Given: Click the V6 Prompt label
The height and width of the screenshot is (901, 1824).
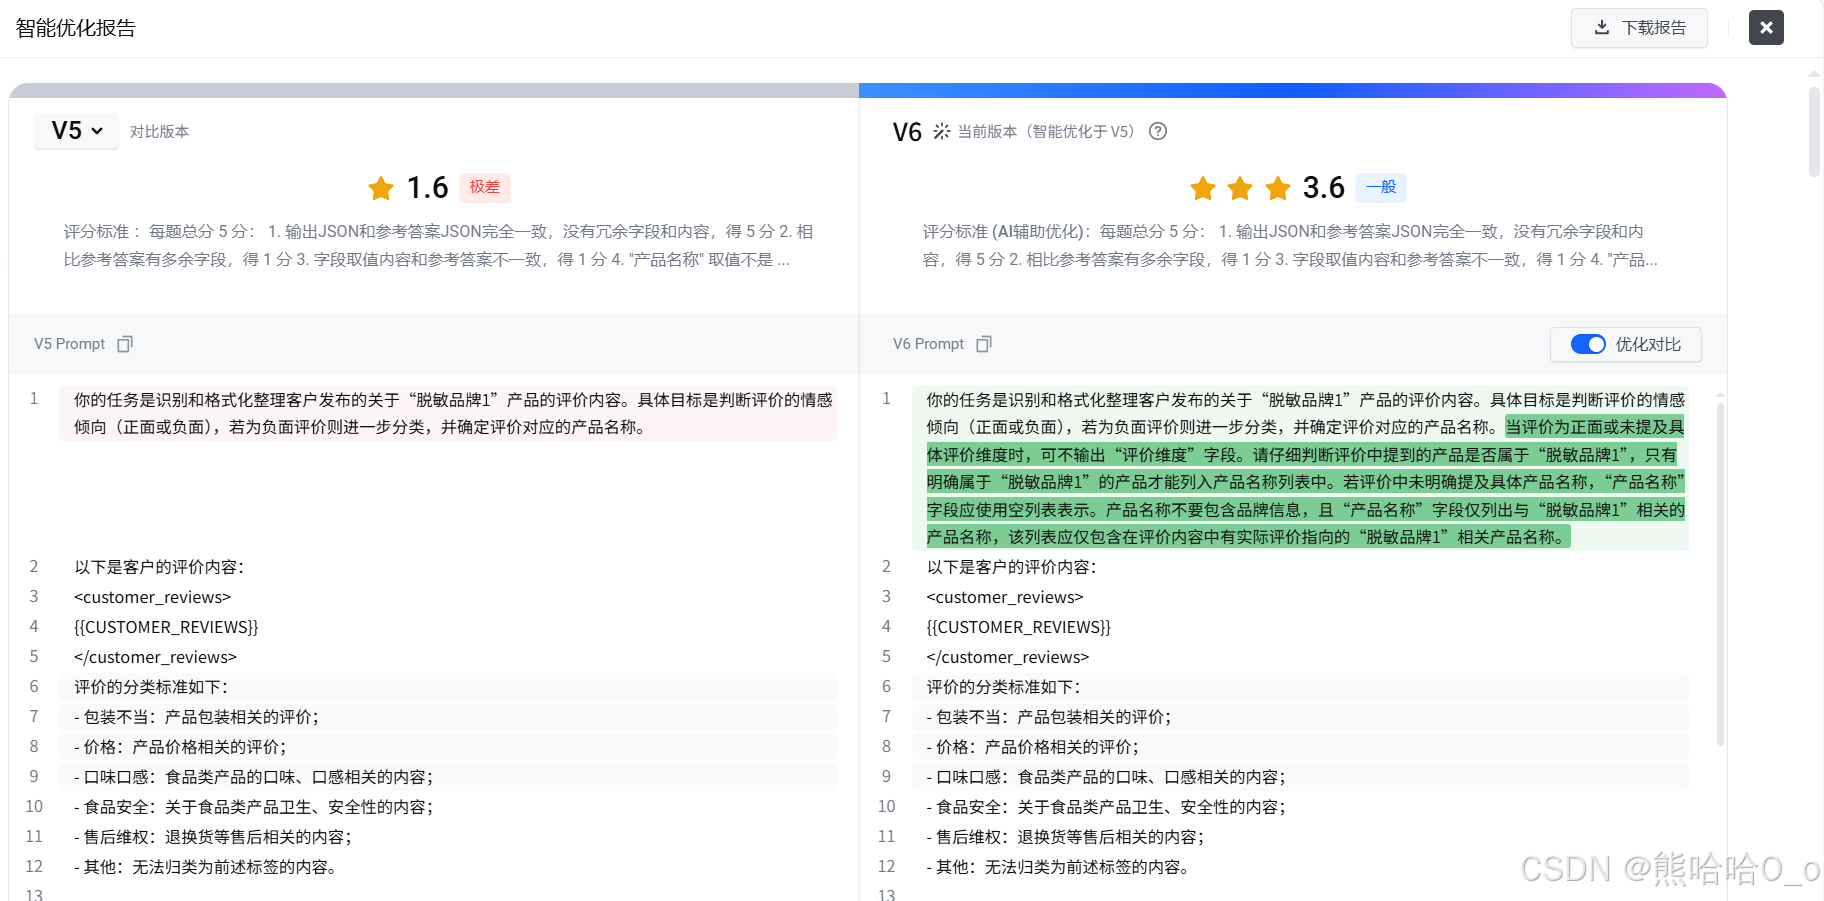Looking at the screenshot, I should point(928,344).
